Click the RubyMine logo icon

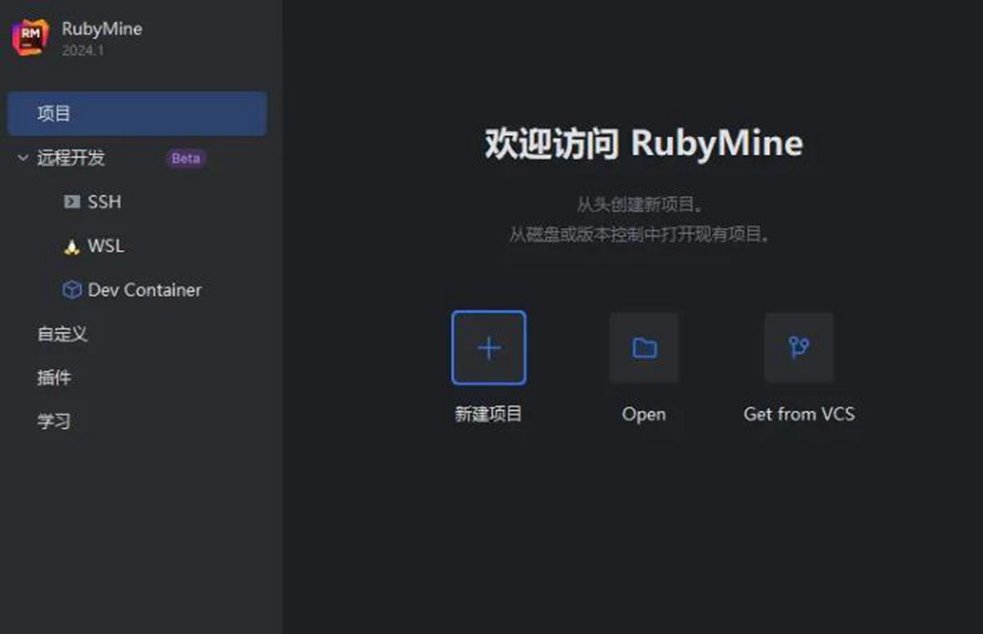[x=30, y=37]
